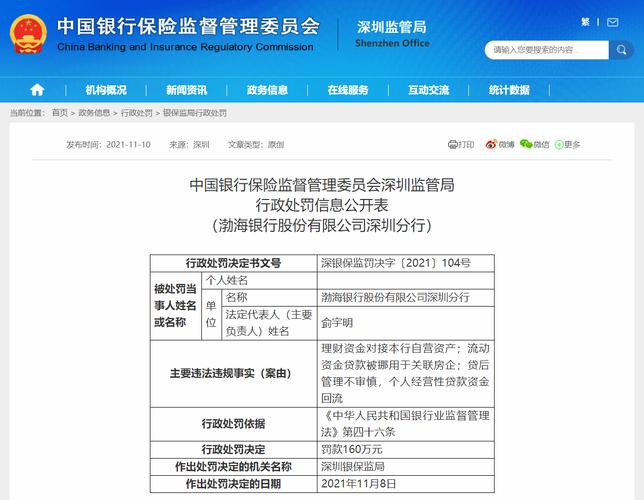This screenshot has height=500, width=644.
Task: Share via WeChat 微信 icon
Action: pos(534,144)
